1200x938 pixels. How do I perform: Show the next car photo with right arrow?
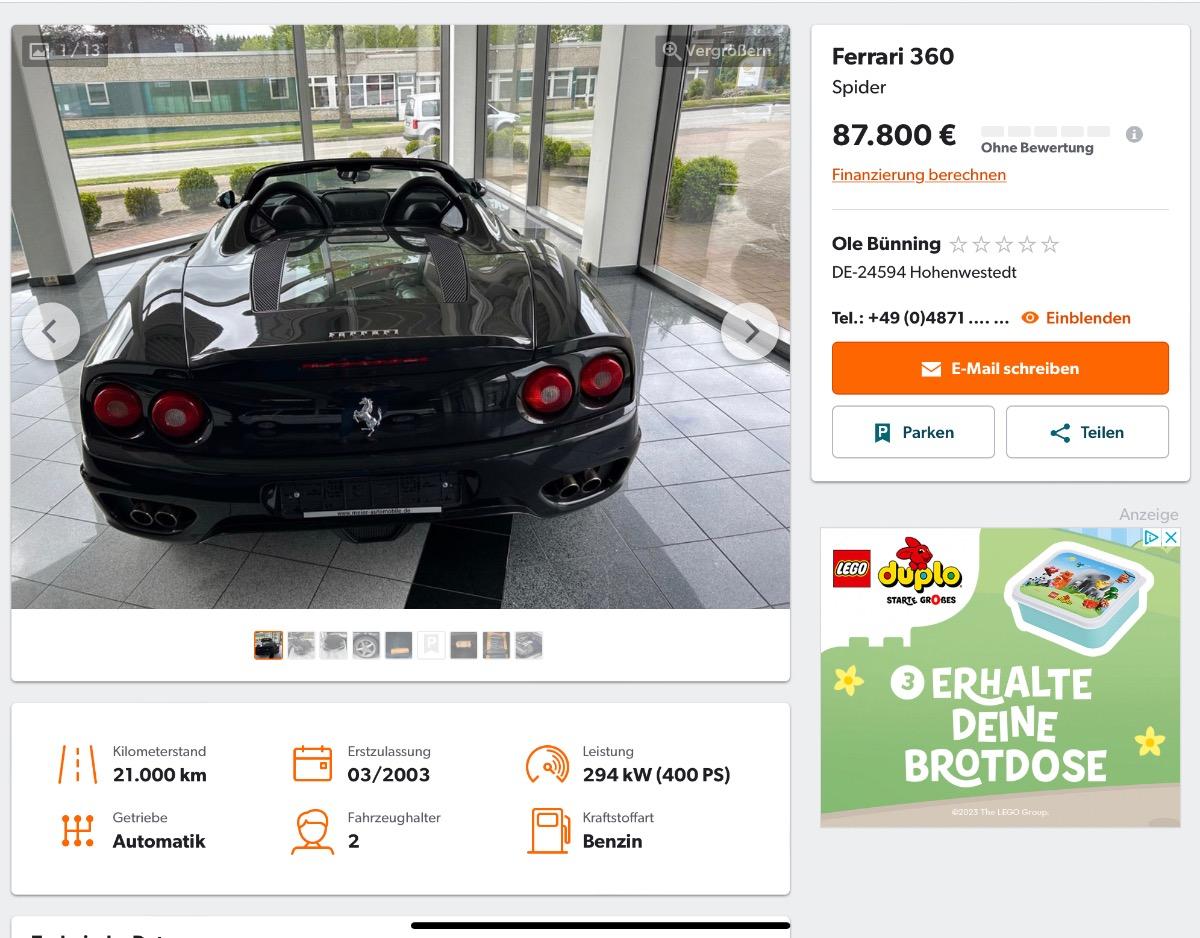pos(750,332)
